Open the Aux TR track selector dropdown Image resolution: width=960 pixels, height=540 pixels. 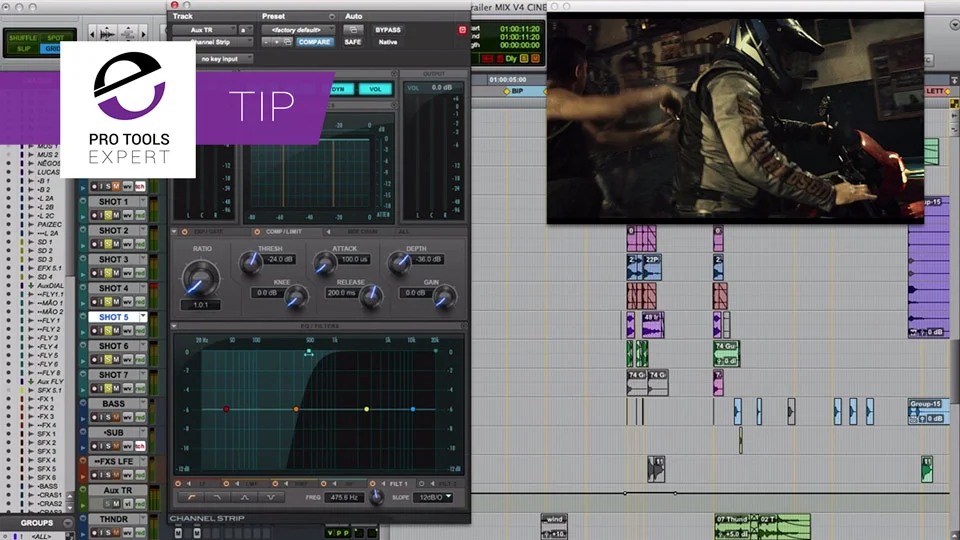tap(204, 29)
